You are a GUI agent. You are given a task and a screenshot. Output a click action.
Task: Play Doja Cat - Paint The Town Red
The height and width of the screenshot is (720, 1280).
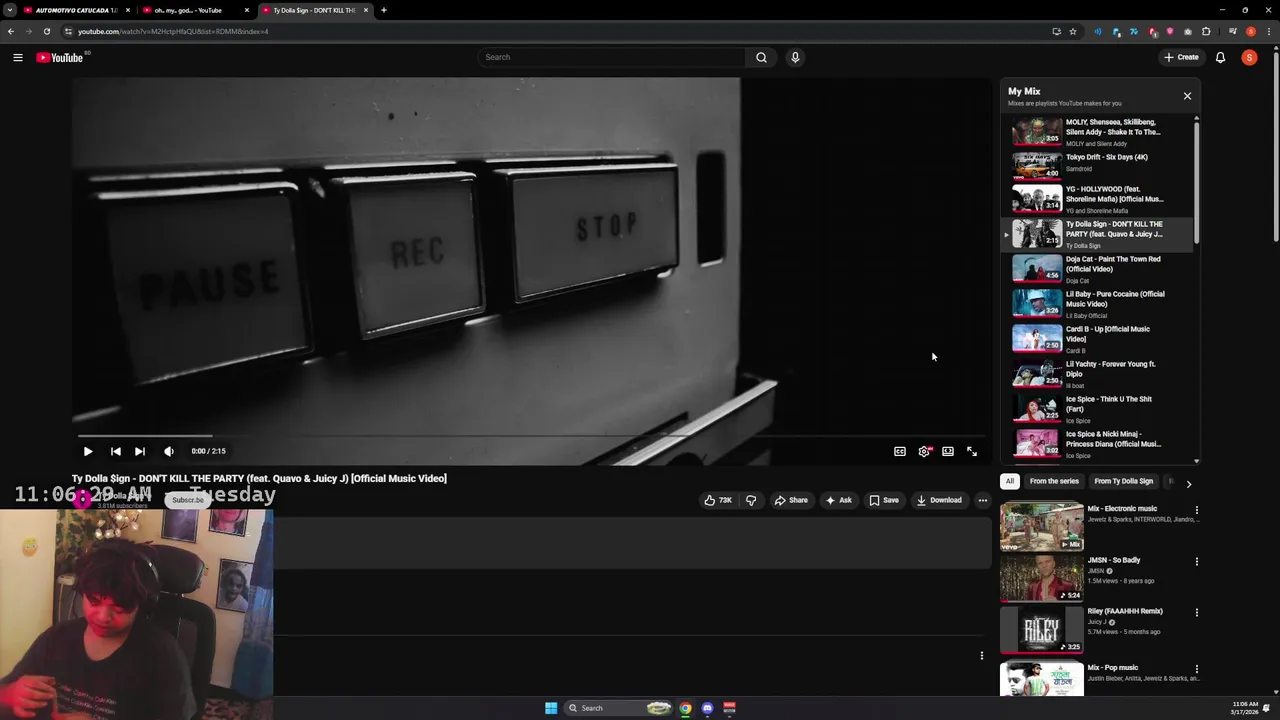click(1098, 269)
